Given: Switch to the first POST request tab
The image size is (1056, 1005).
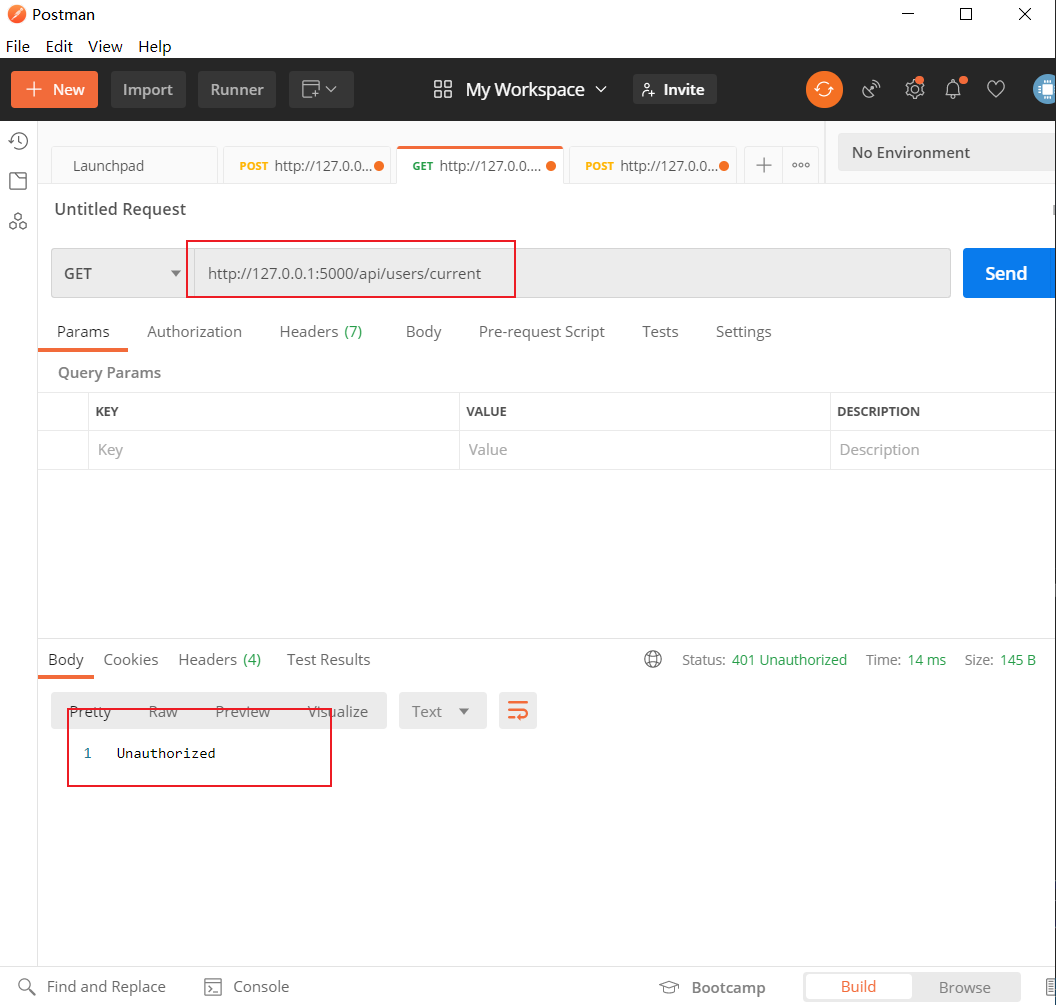Looking at the screenshot, I should (x=307, y=166).
